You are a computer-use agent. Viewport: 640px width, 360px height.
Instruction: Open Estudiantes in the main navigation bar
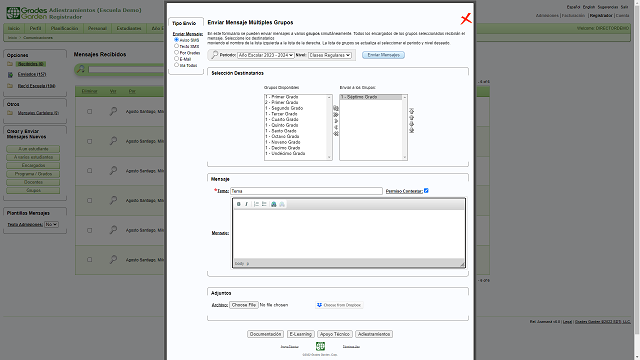(129, 28)
